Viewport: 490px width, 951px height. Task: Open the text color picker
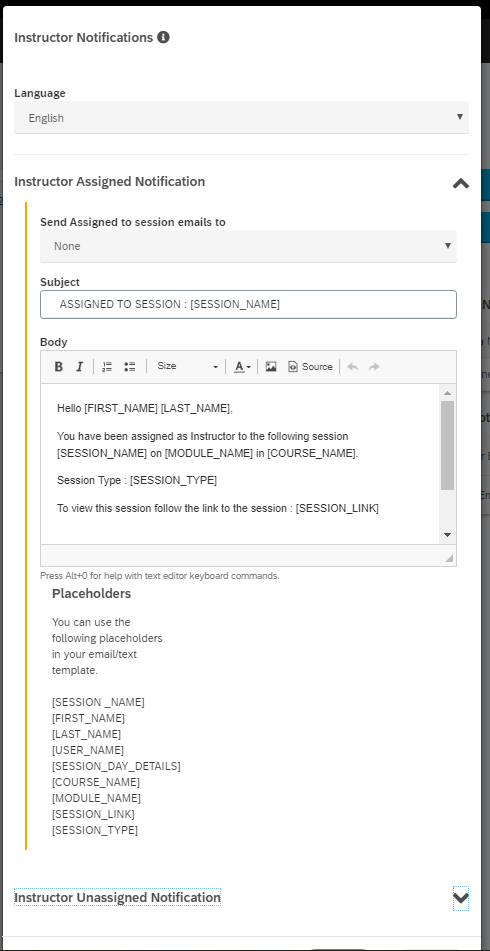coord(242,366)
